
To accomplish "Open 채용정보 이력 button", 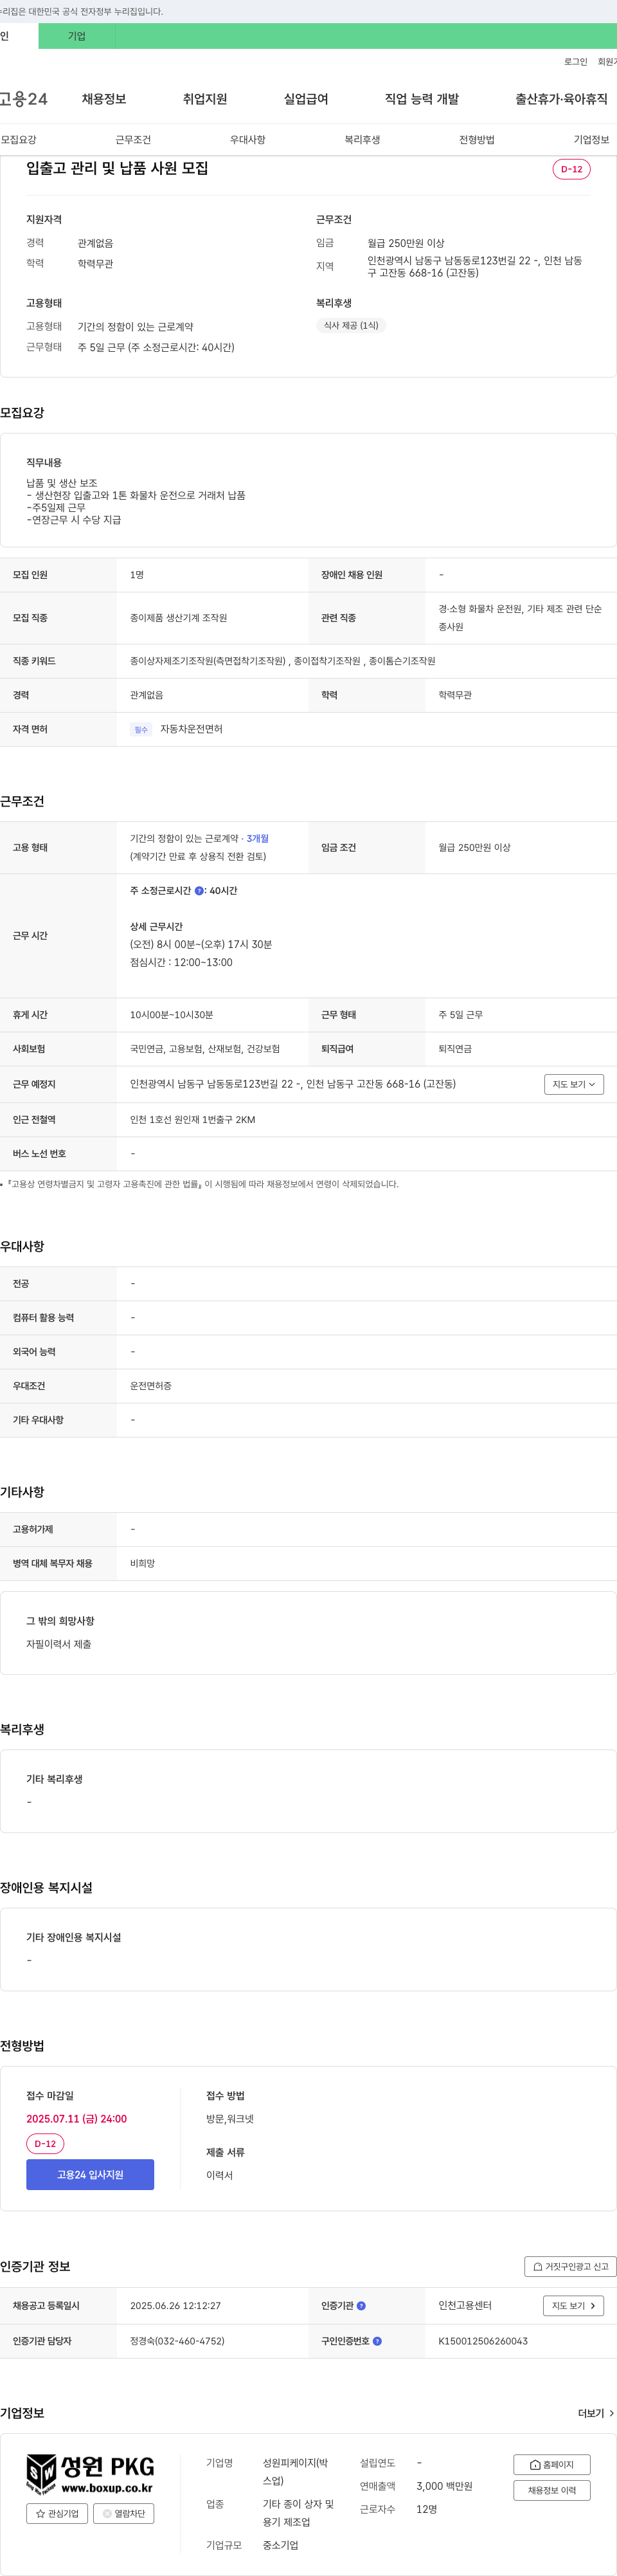I will pyautogui.click(x=552, y=2490).
